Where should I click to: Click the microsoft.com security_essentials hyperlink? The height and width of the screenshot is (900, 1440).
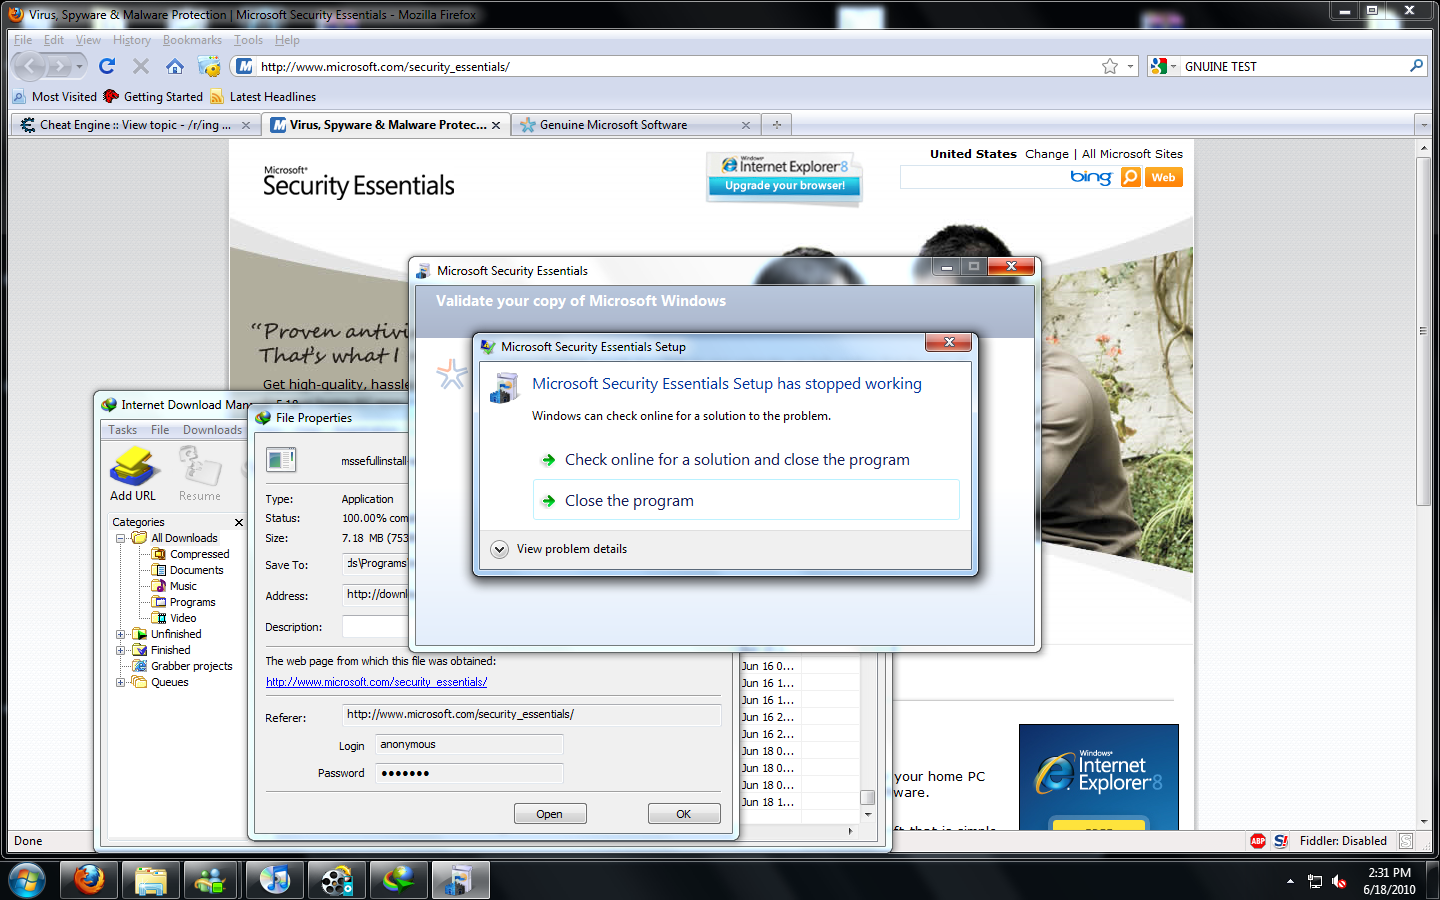click(x=376, y=682)
